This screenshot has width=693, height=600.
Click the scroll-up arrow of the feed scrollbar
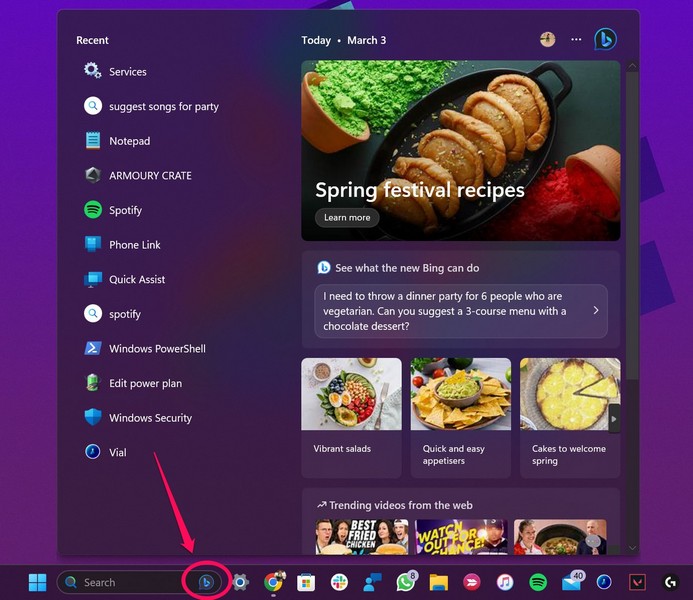(632, 66)
